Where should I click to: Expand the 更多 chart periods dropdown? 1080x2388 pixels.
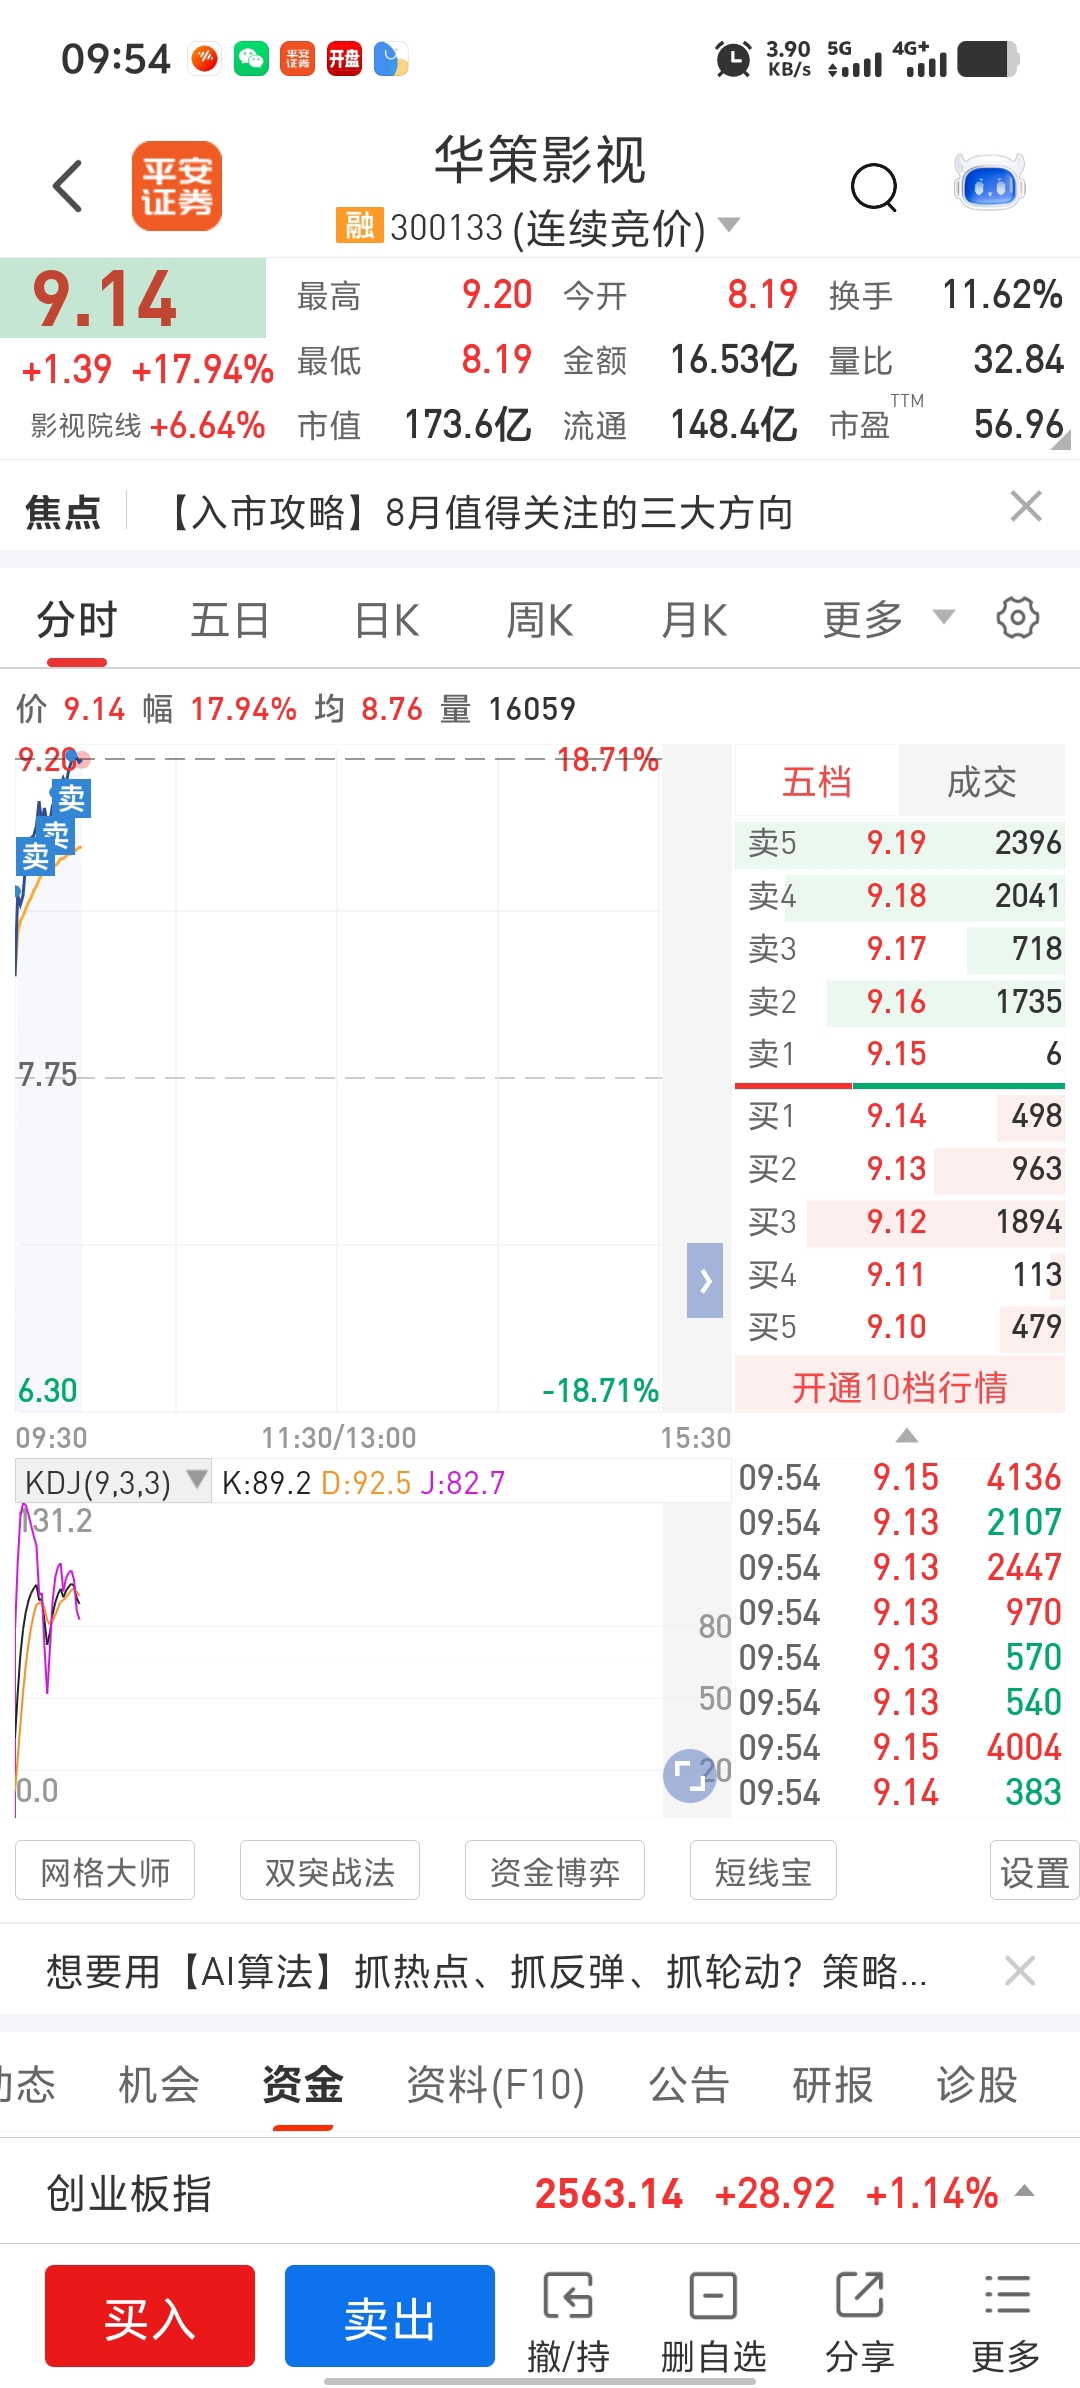coord(888,620)
